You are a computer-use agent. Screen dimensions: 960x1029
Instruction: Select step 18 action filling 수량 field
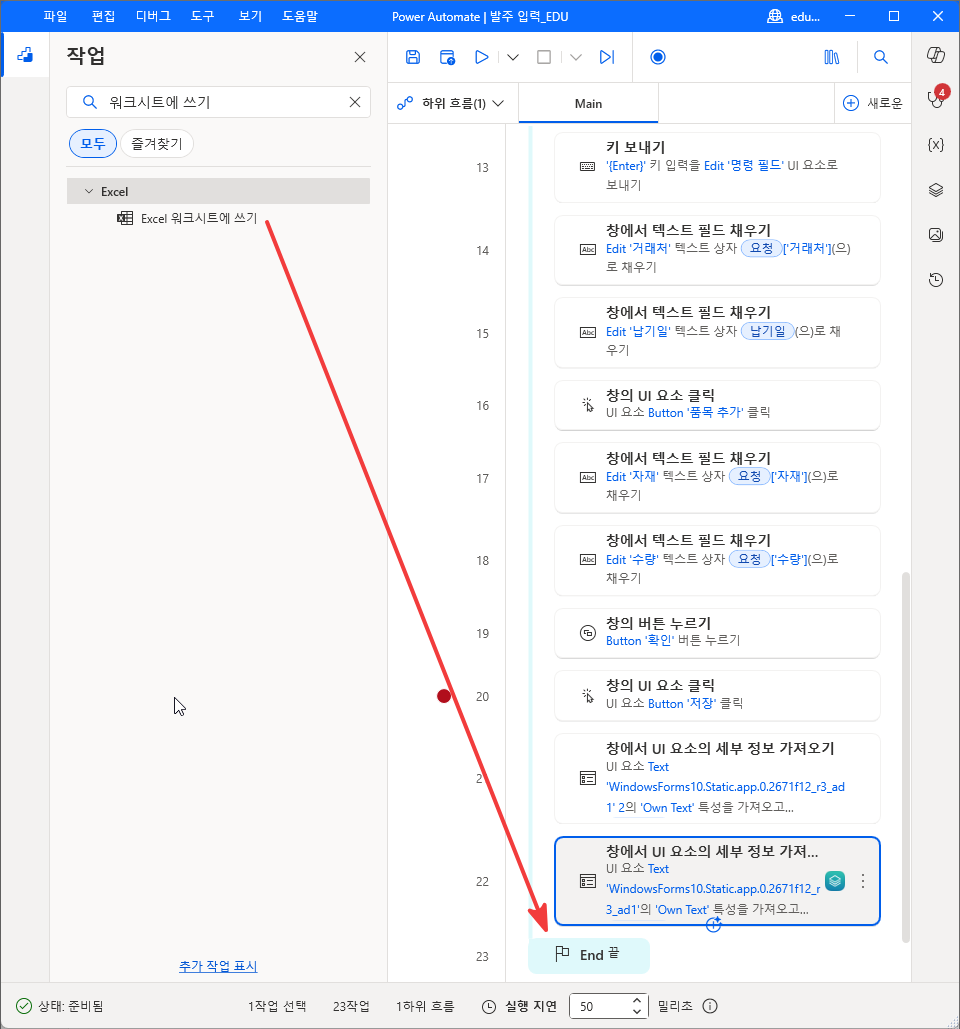[717, 560]
